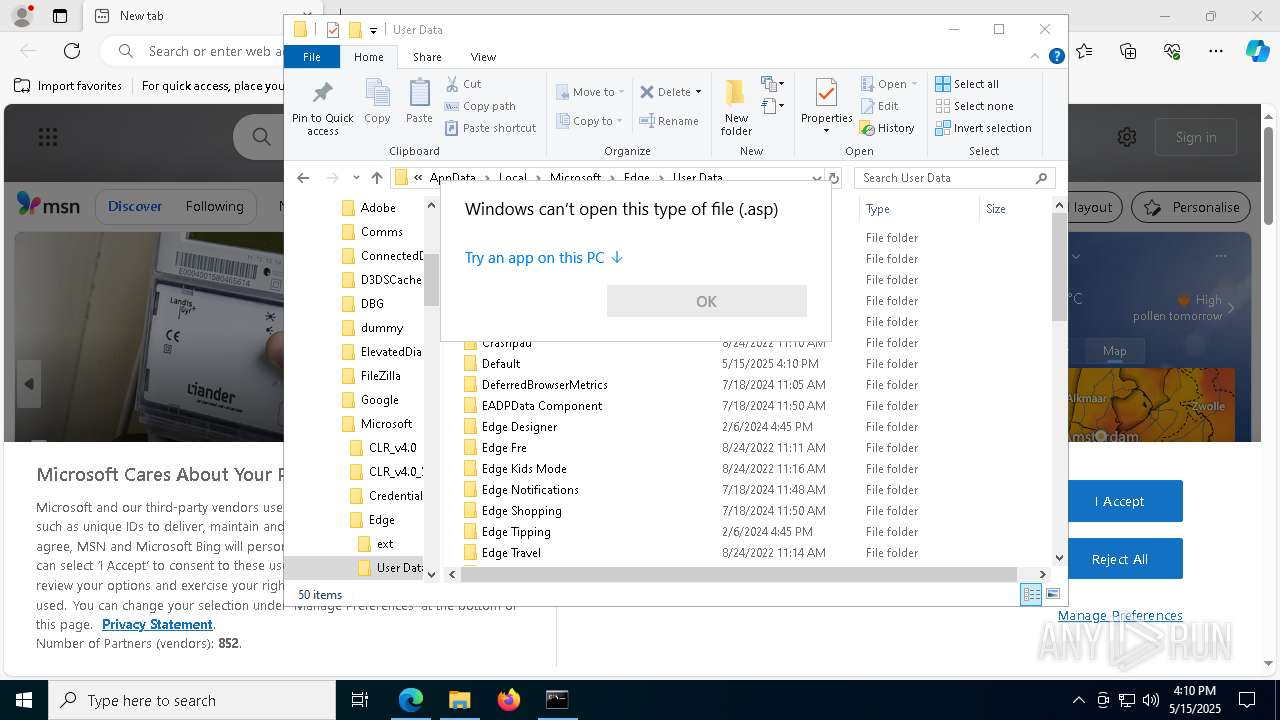
Task: Refresh the Edge browser page
Action: coord(72,50)
